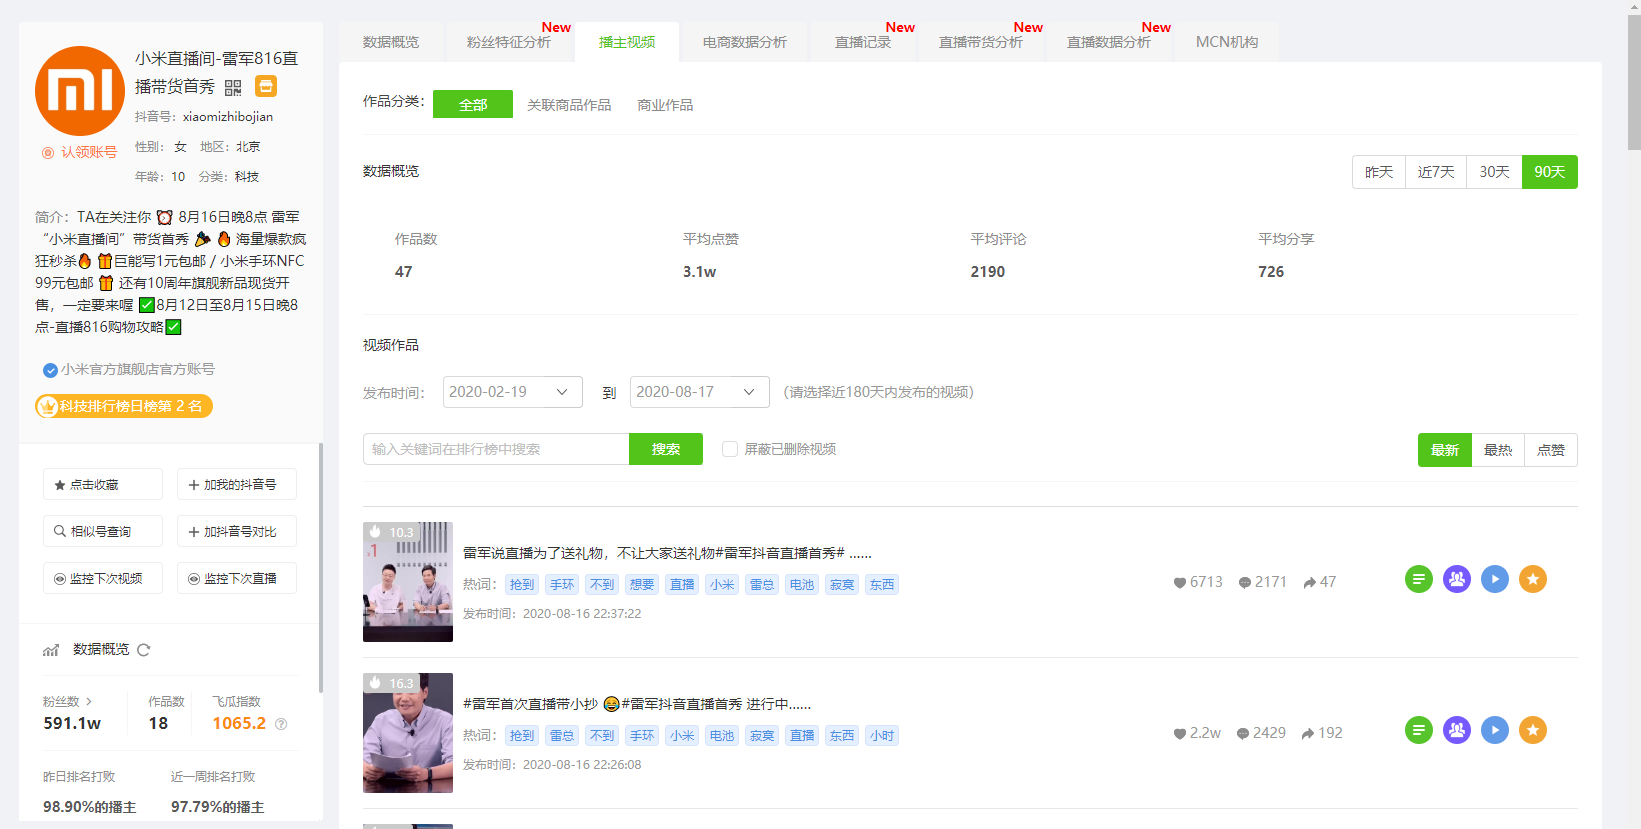Select the 30天 time range
This screenshot has width=1641, height=829.
pos(1494,172)
